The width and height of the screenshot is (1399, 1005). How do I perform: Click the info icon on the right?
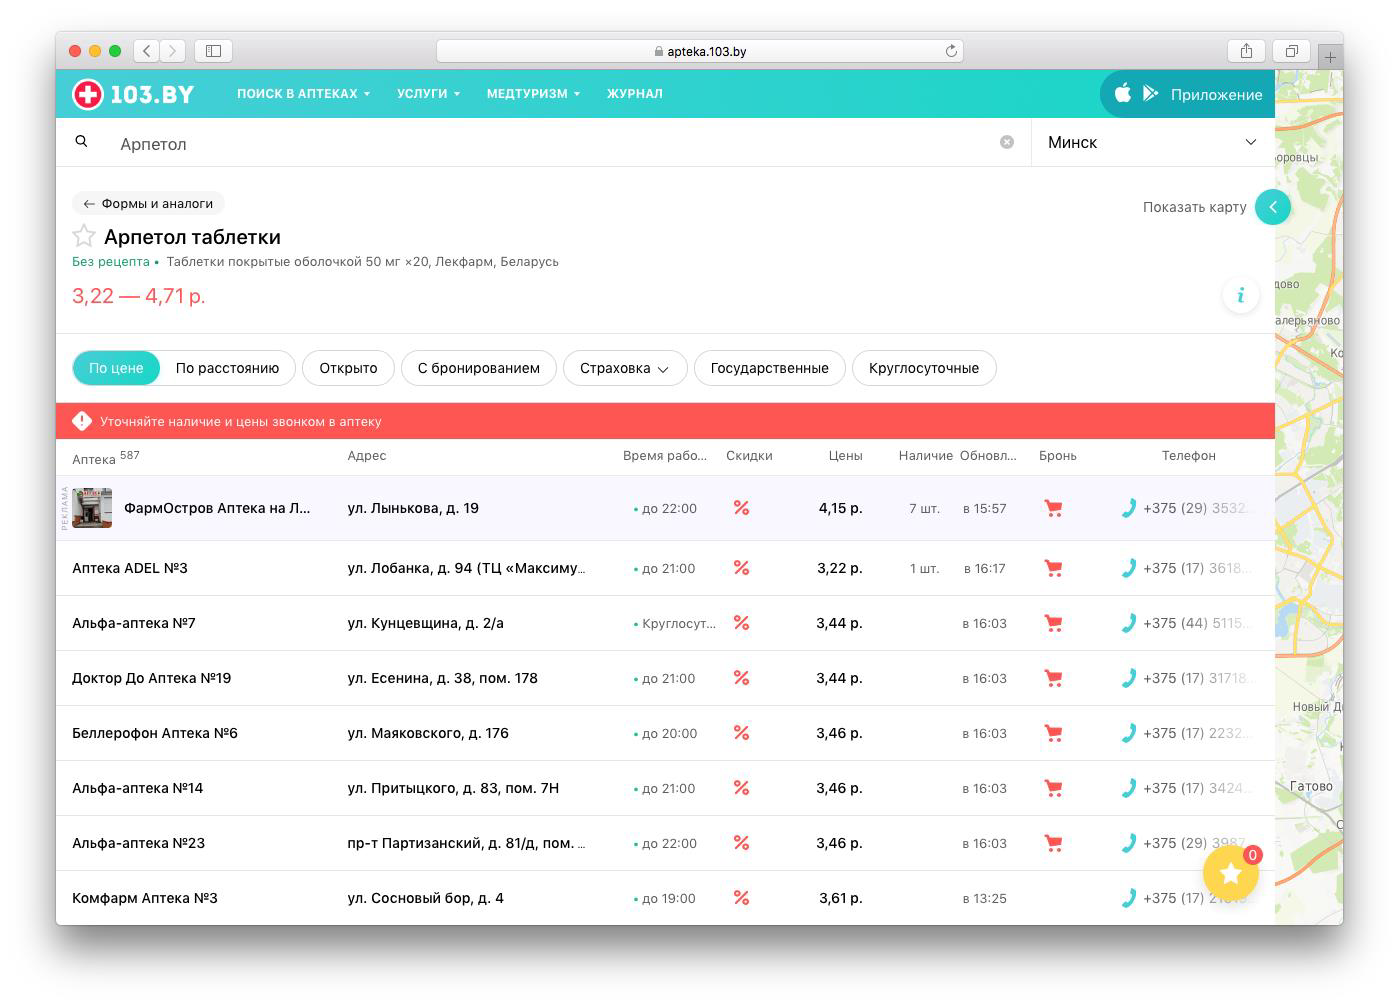[1240, 295]
